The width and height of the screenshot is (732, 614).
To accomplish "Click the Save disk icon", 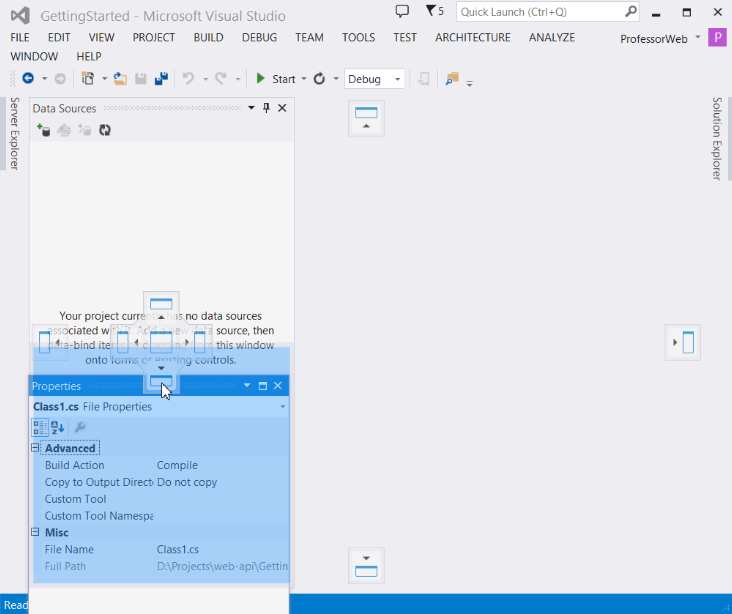I will (x=141, y=79).
